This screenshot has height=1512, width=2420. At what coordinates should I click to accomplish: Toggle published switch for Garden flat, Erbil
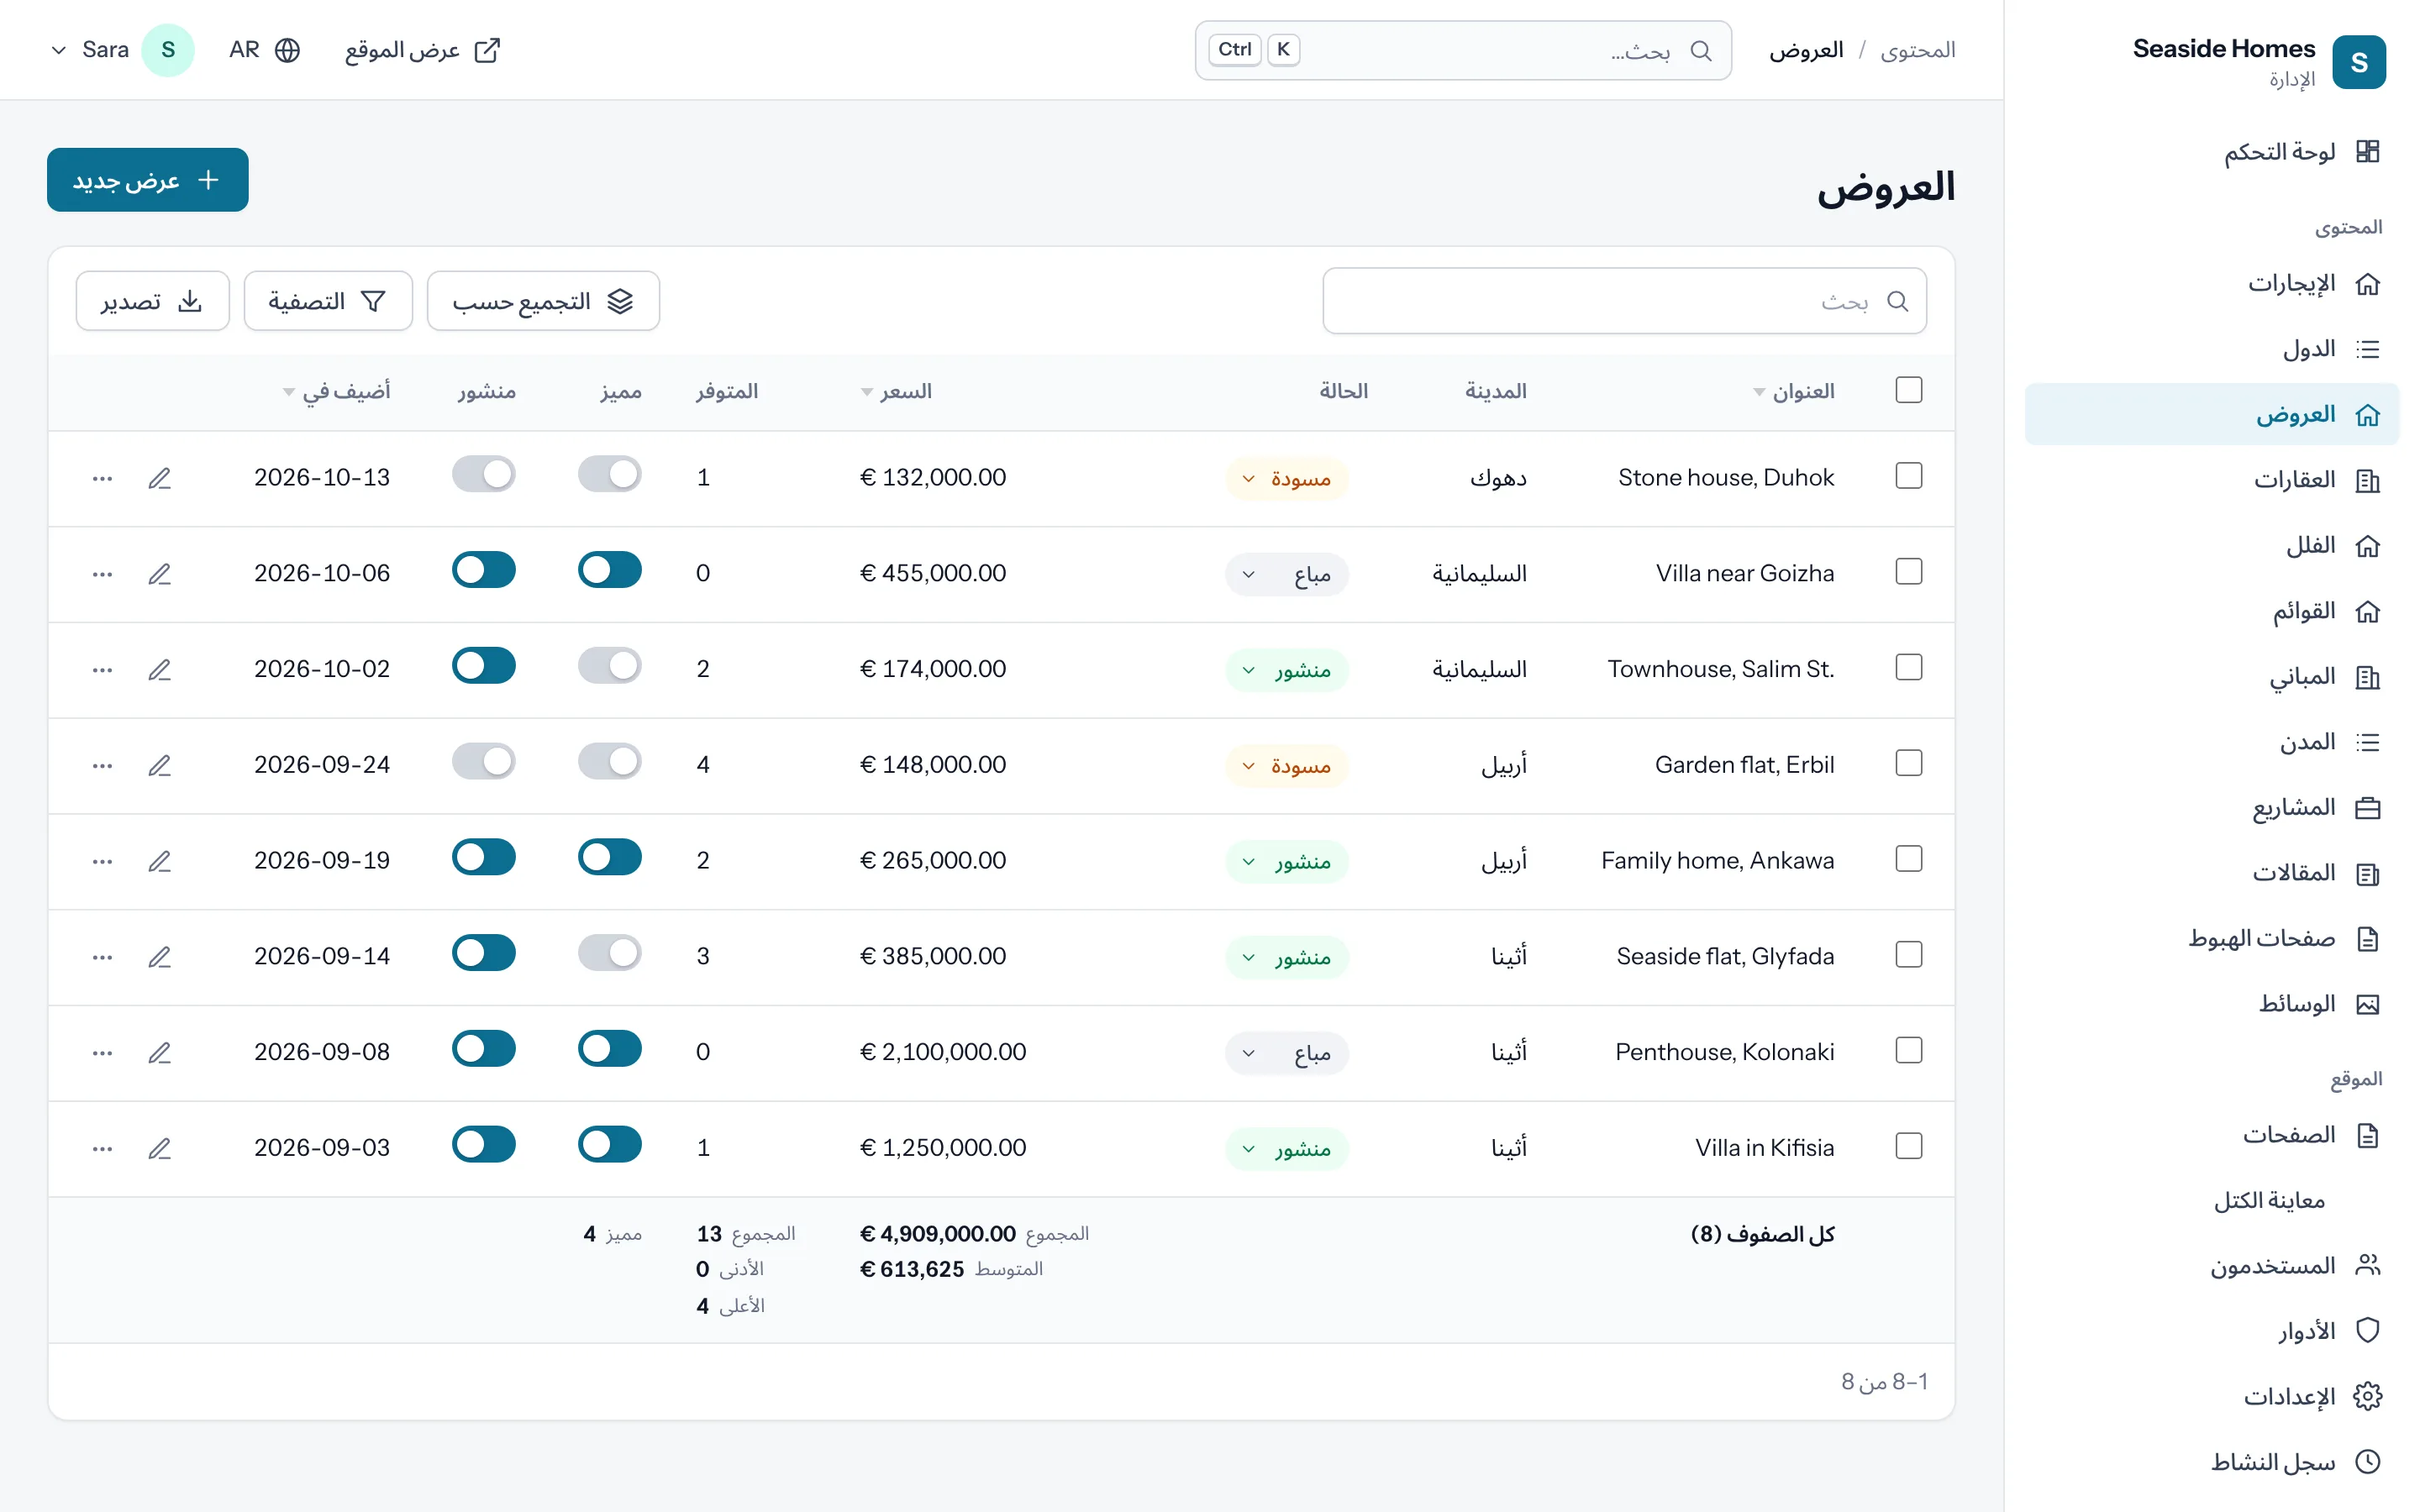pos(484,762)
